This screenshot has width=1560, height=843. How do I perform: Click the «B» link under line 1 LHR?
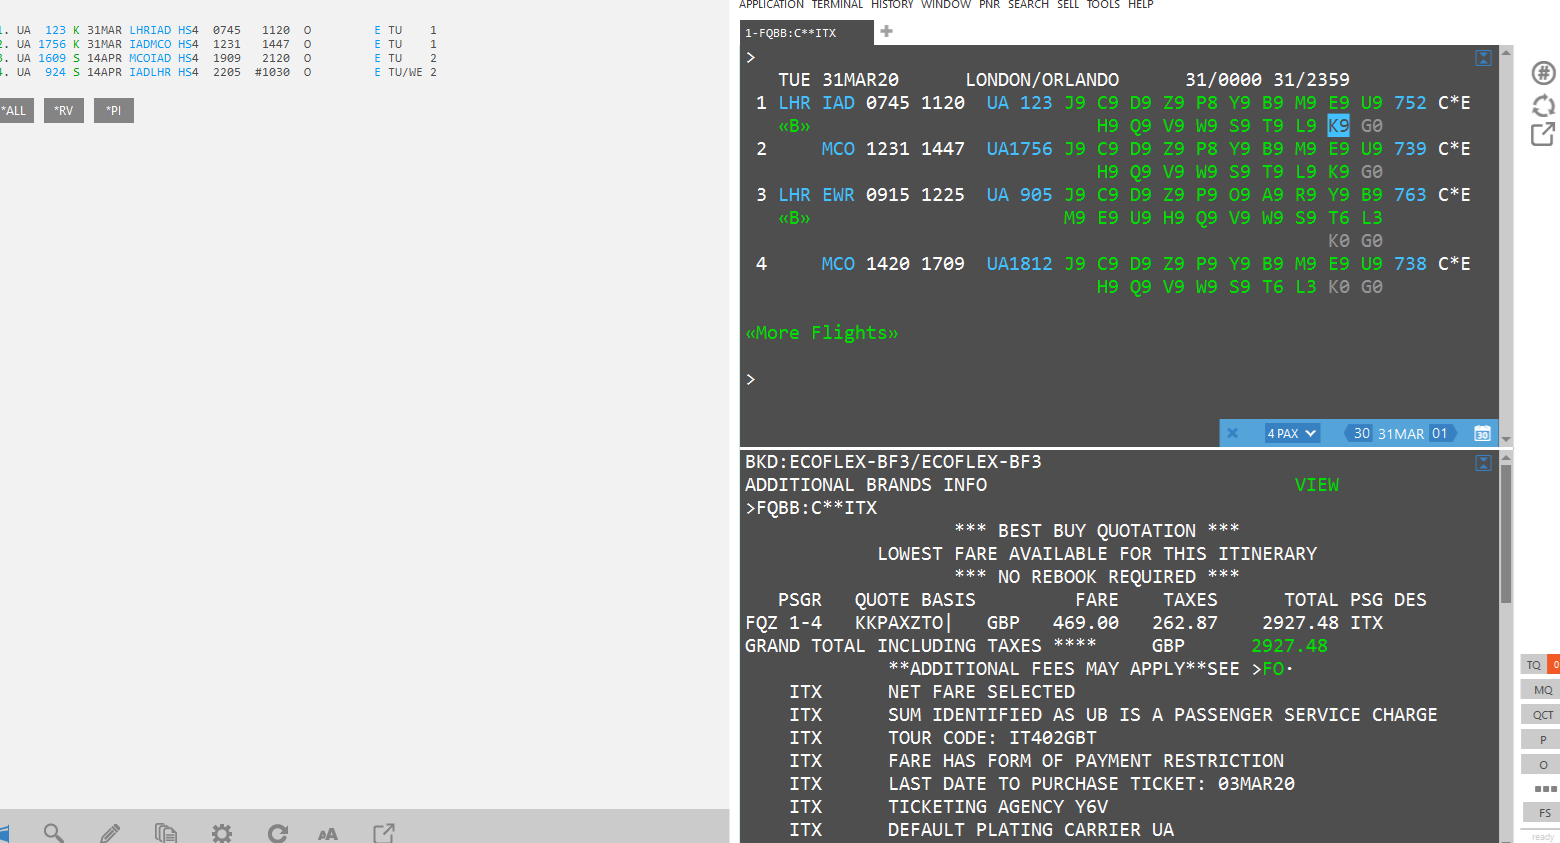pos(794,126)
